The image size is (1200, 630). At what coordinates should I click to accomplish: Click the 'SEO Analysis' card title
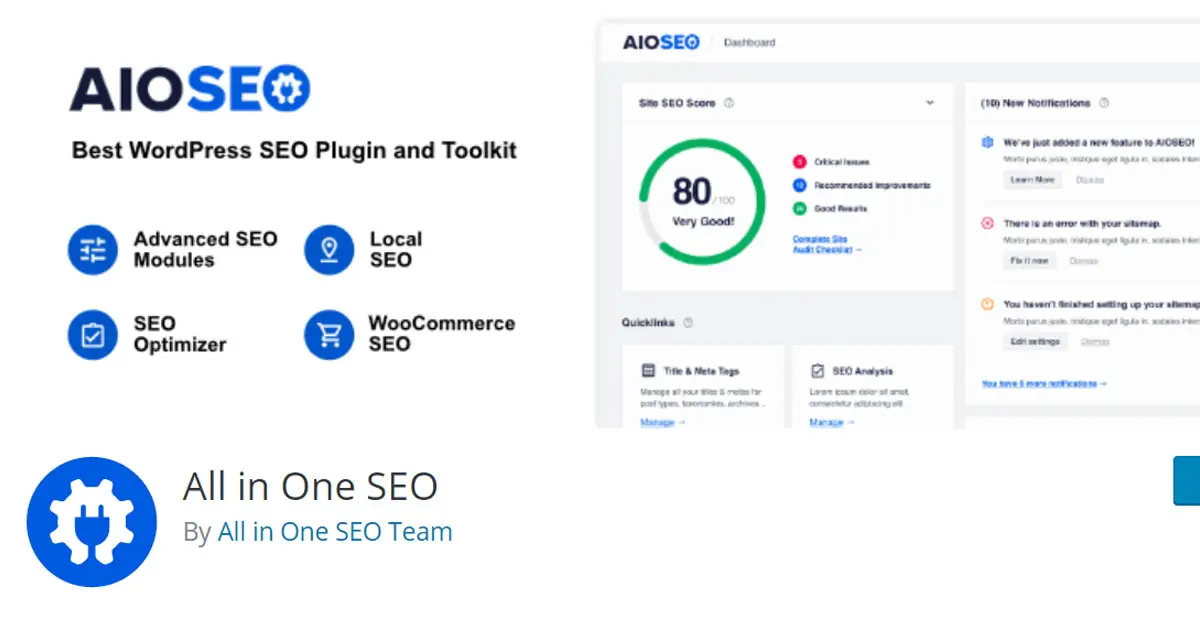[x=862, y=370]
